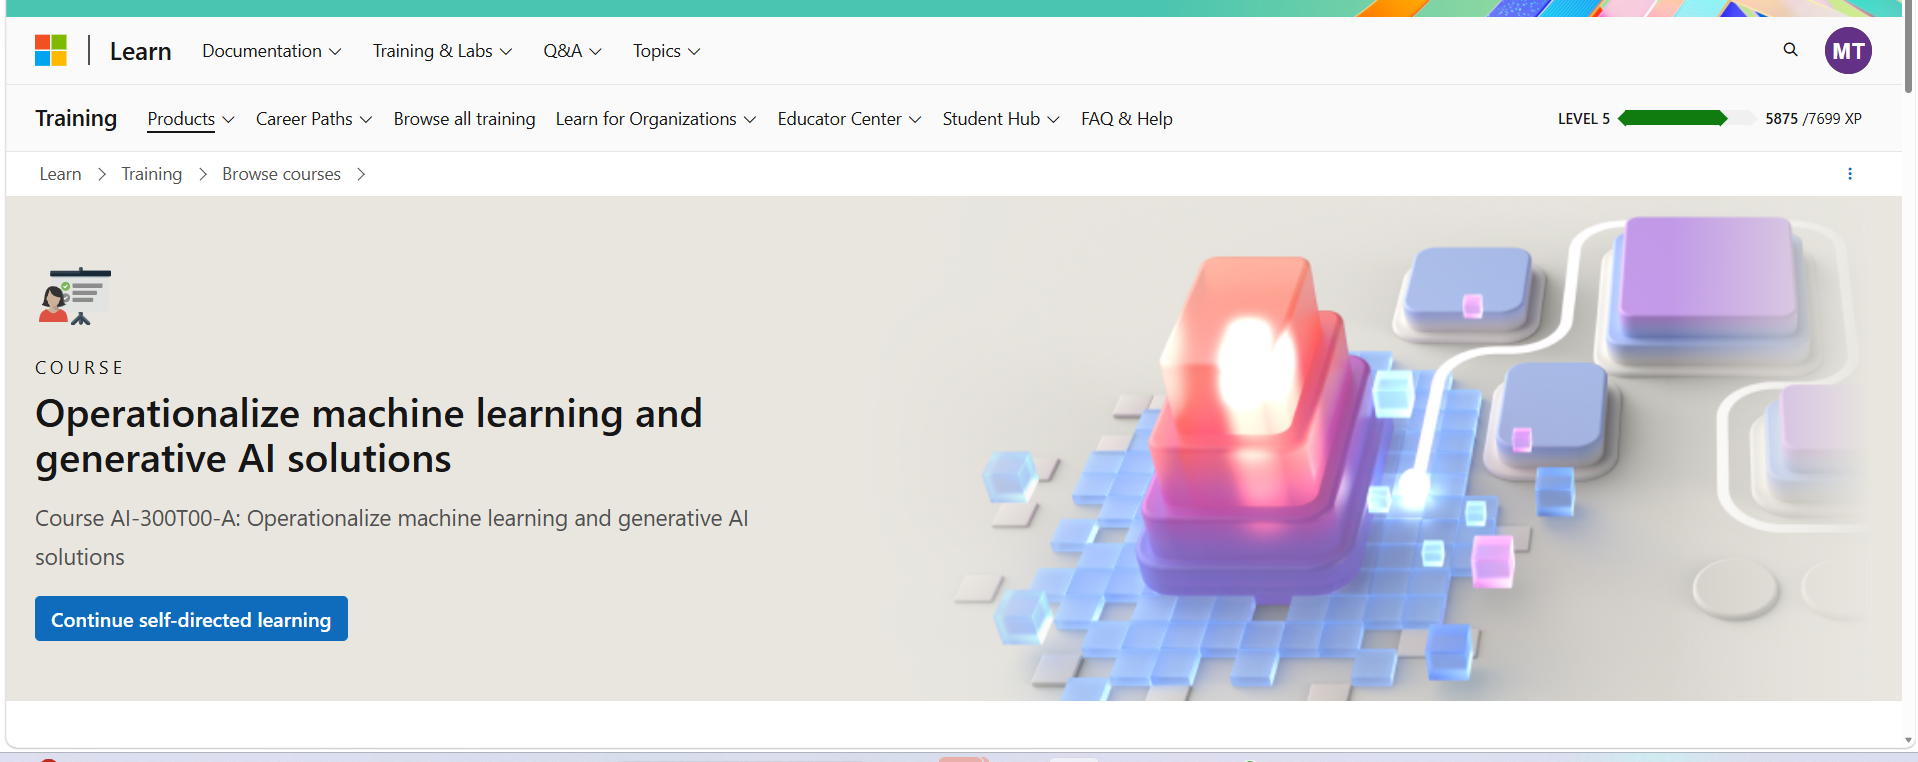The width and height of the screenshot is (1918, 762).
Task: Open Training breadcrumb link
Action: pyautogui.click(x=152, y=174)
